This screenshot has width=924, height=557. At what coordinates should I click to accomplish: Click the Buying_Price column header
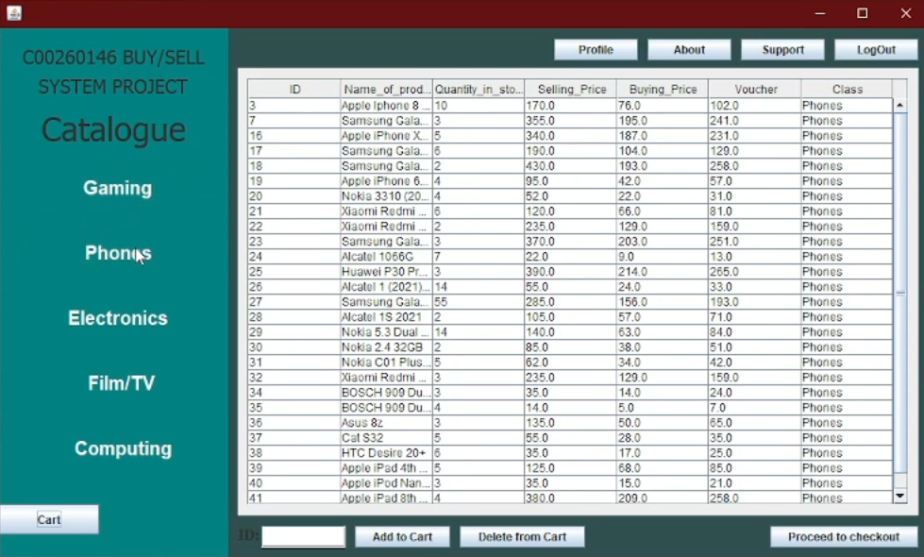(662, 89)
